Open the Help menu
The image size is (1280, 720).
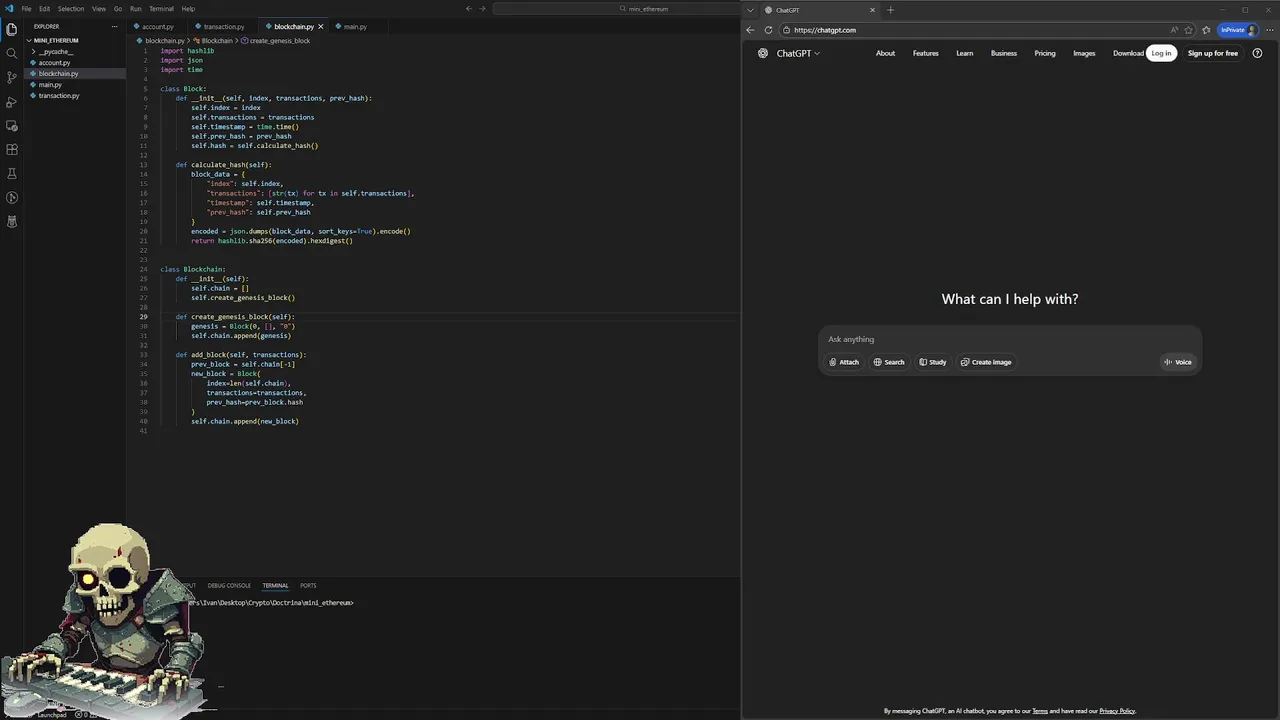point(188,9)
